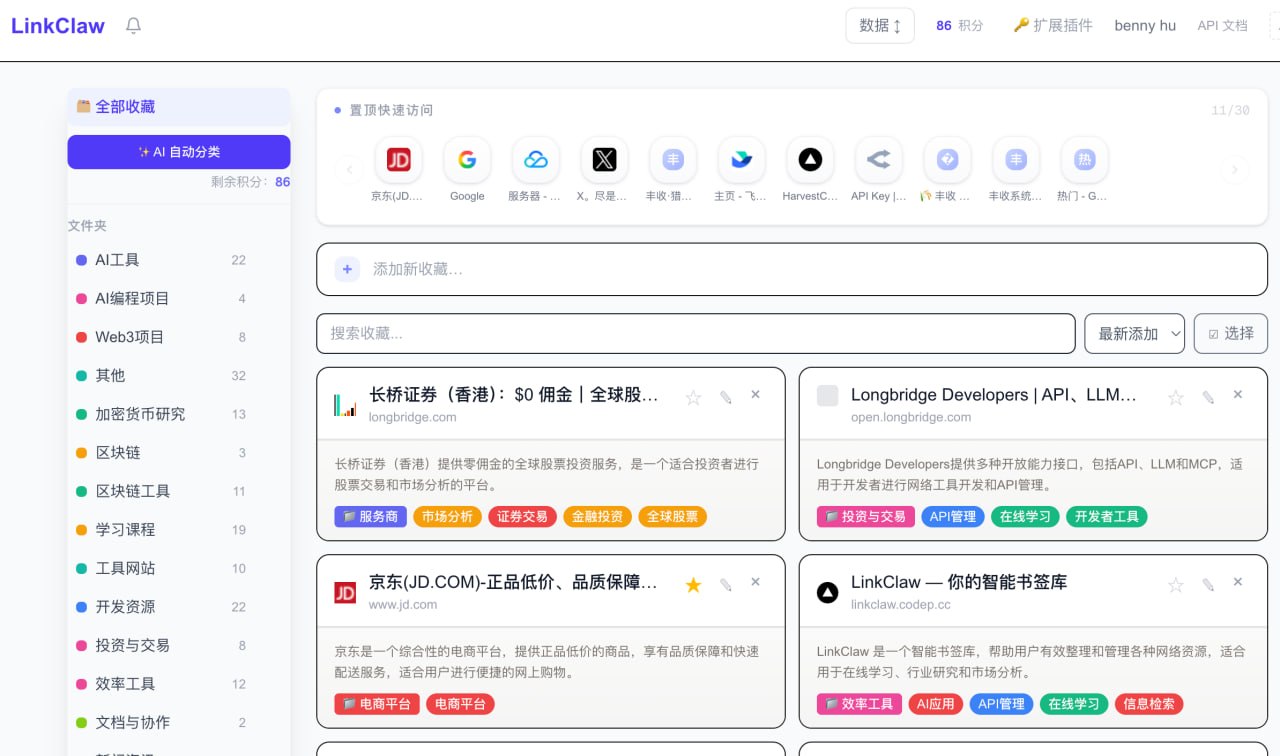Open the API 文档 link
Viewport: 1280px width, 756px height.
click(x=1222, y=26)
